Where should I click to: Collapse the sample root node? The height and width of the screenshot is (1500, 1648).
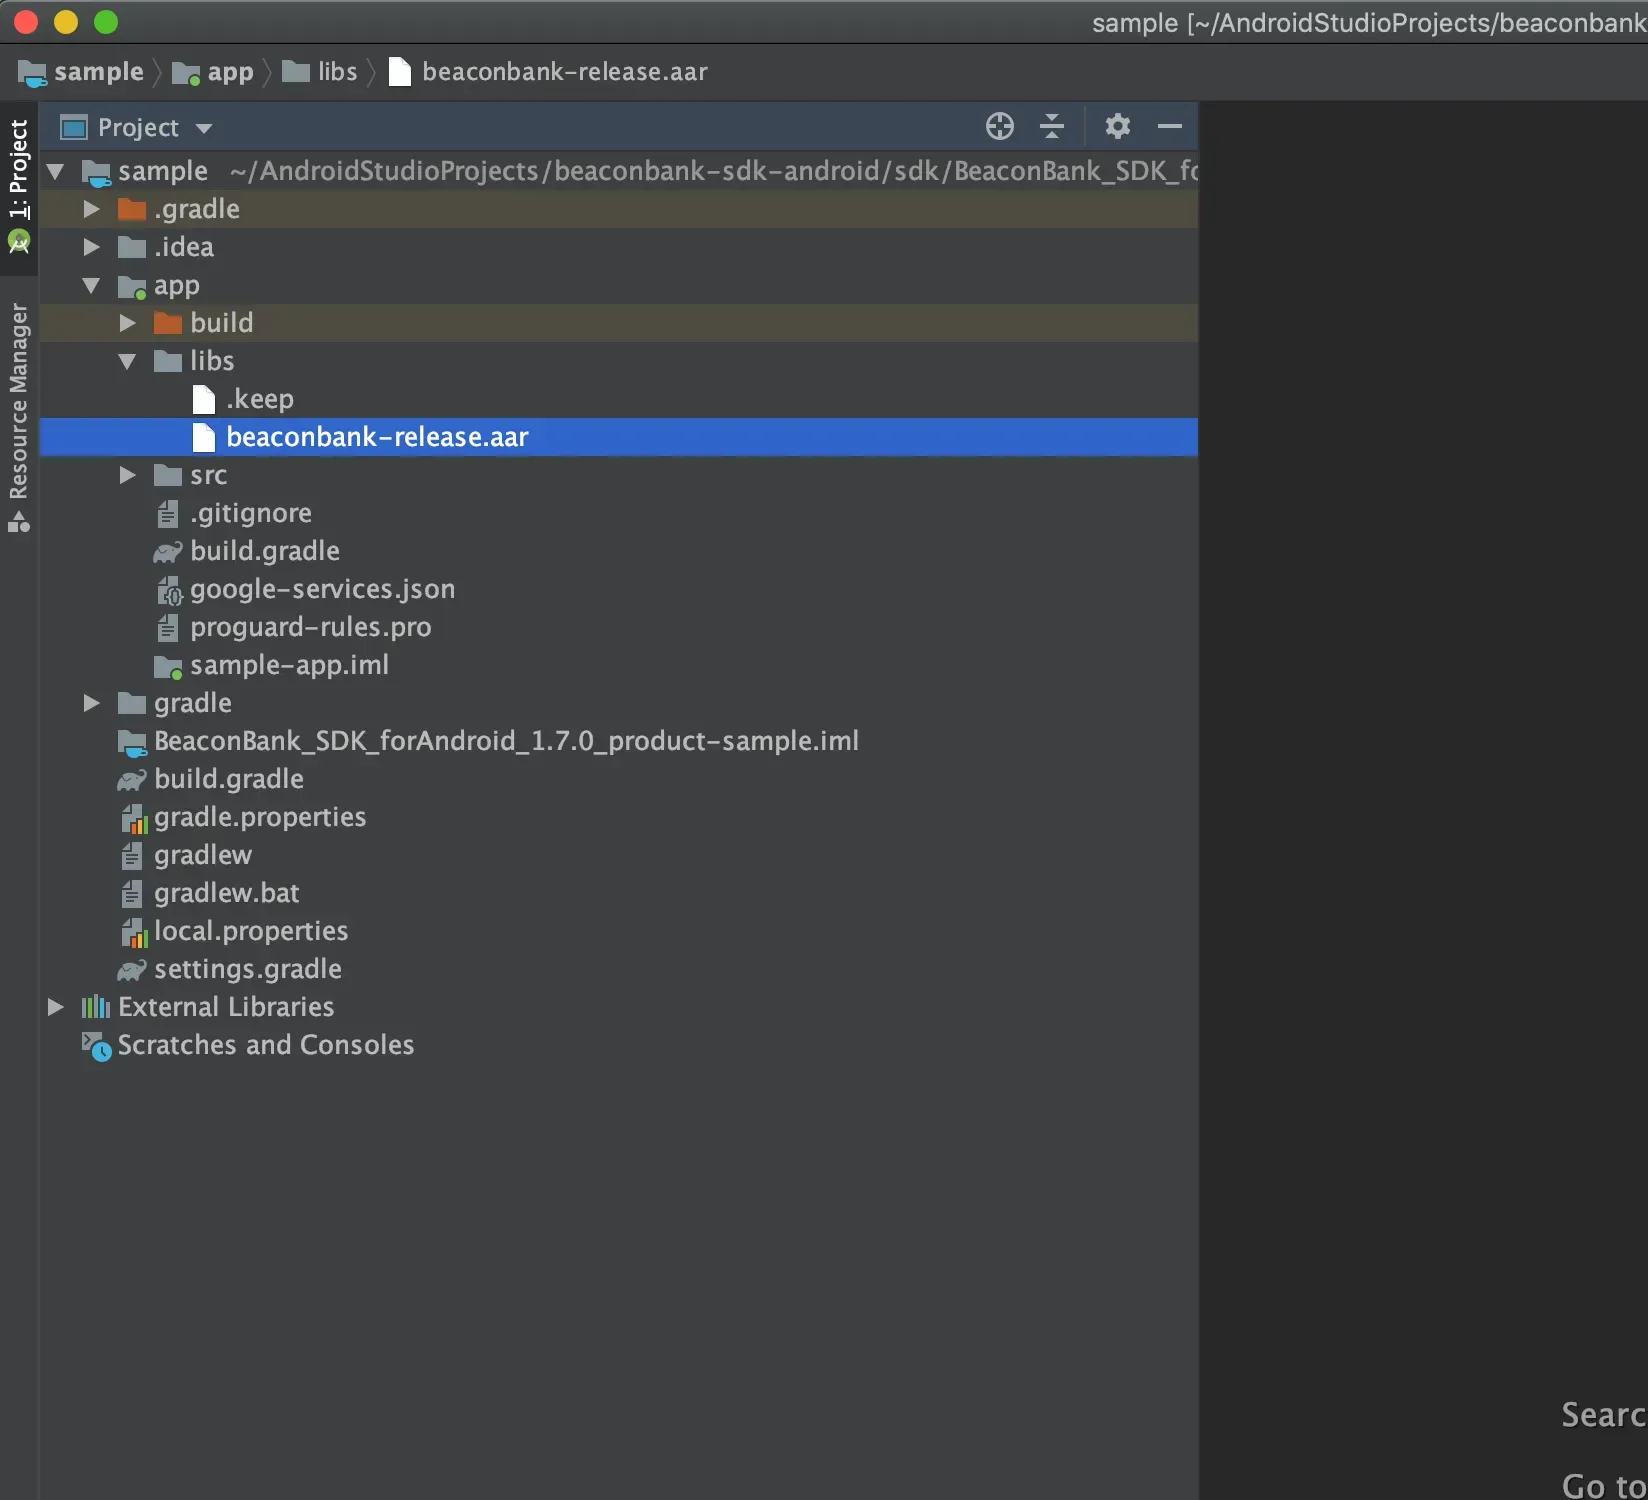[55, 170]
